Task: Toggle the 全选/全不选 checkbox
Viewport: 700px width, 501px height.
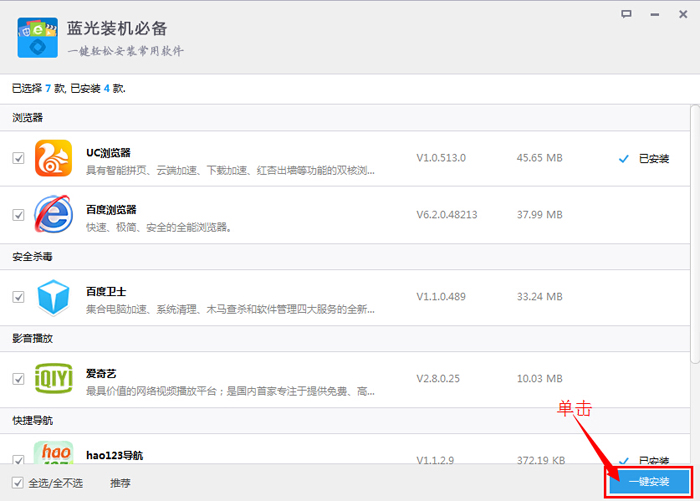Action: click(17, 483)
